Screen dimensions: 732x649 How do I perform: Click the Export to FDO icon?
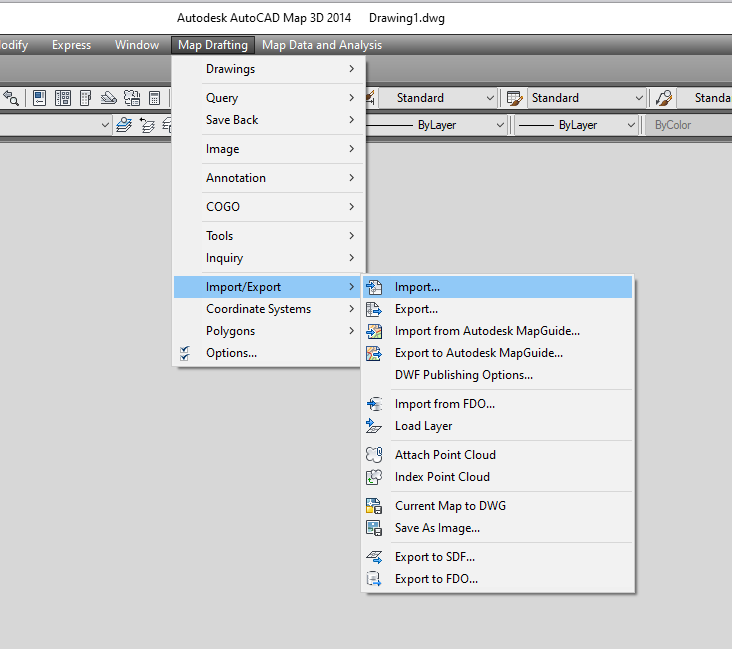pos(374,579)
